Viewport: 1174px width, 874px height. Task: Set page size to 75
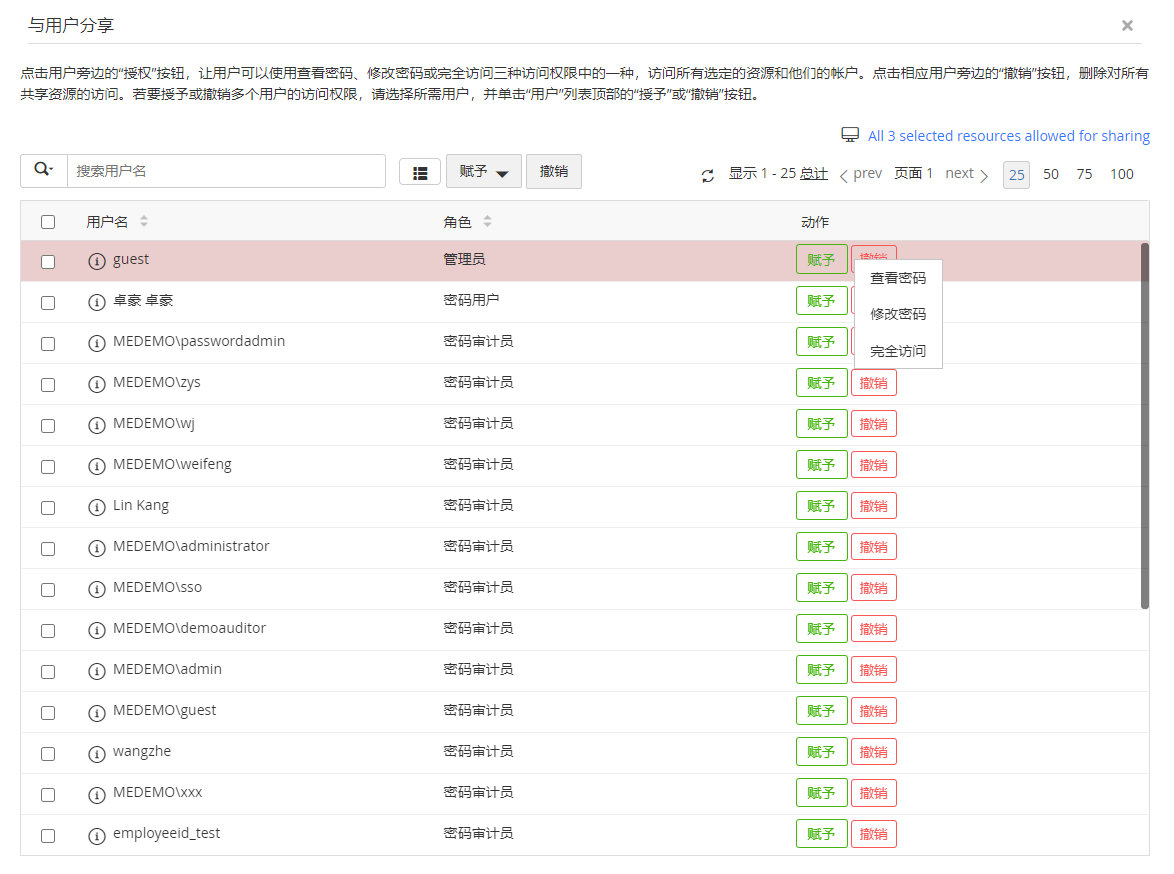pyautogui.click(x=1084, y=174)
